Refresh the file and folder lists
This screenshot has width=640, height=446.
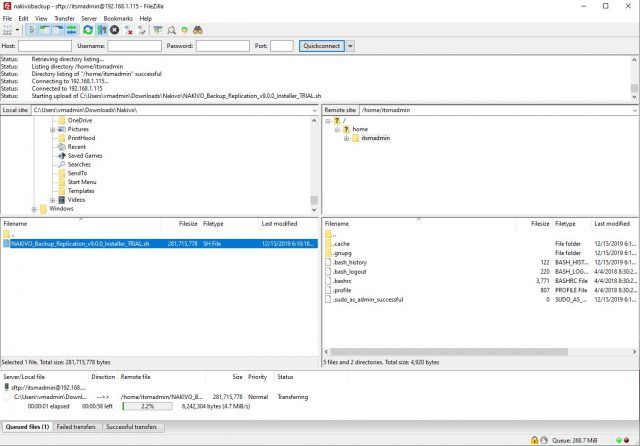click(x=89, y=30)
